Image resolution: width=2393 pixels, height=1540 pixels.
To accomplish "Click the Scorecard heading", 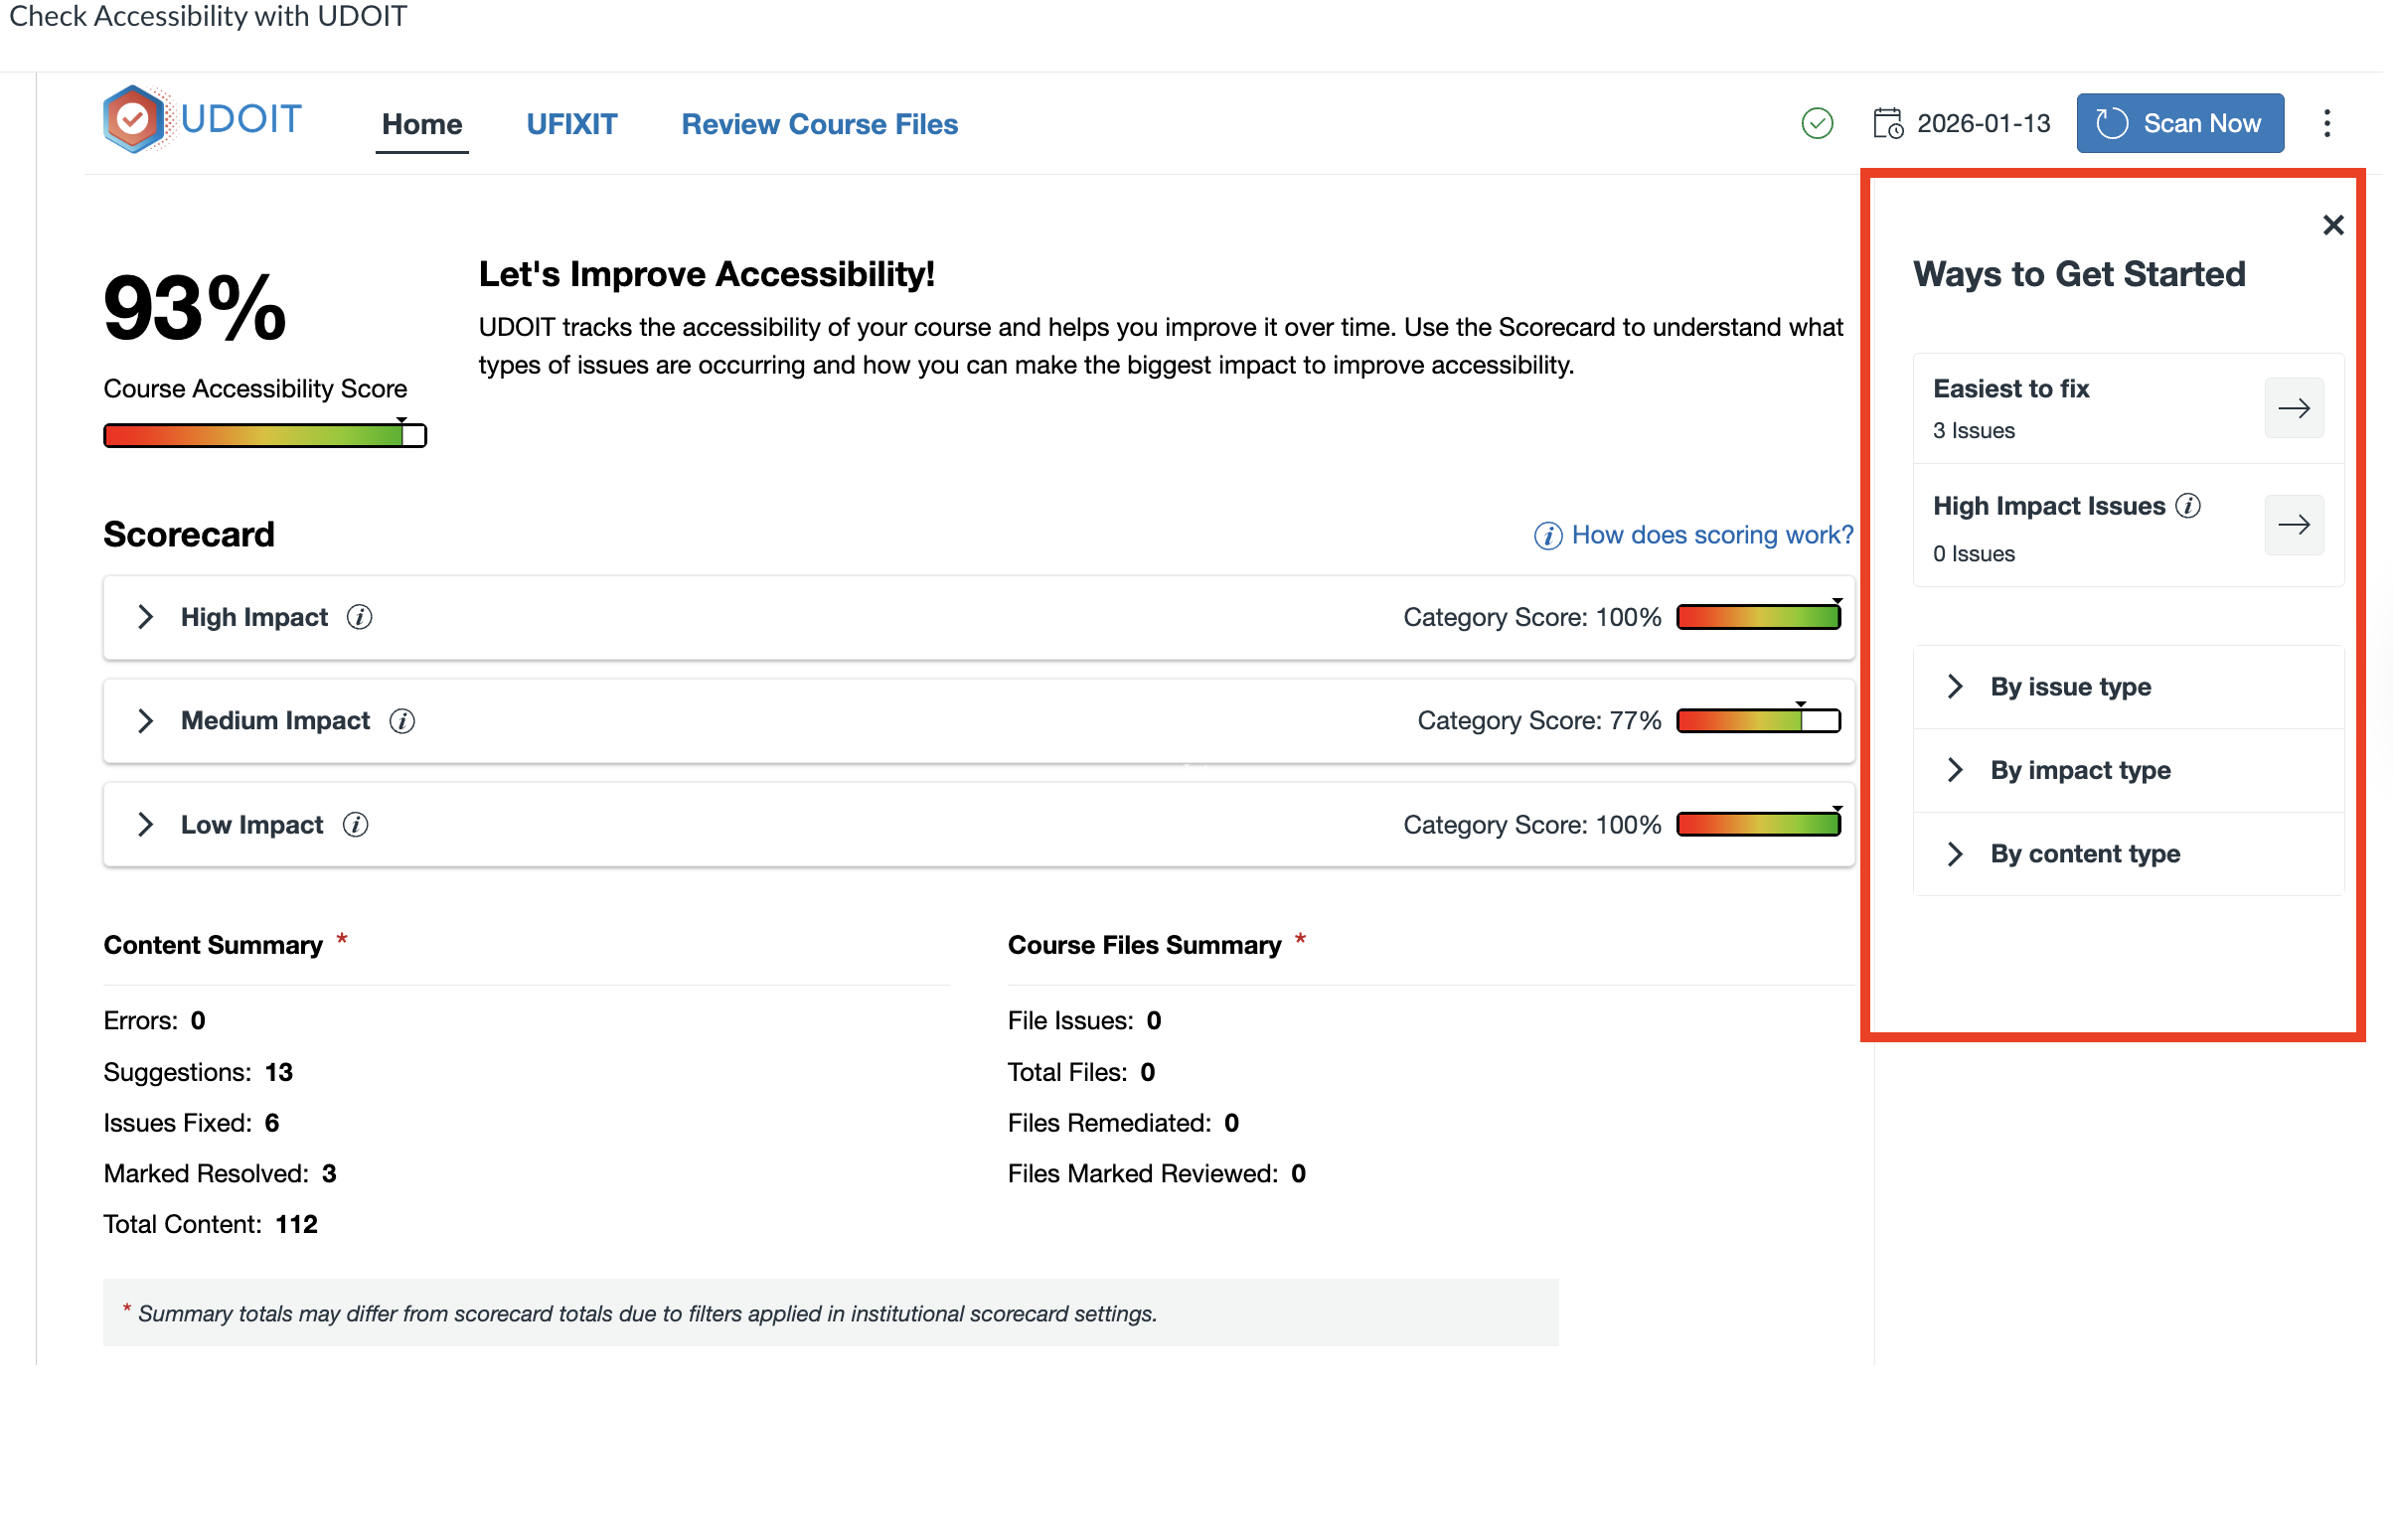I will point(189,534).
